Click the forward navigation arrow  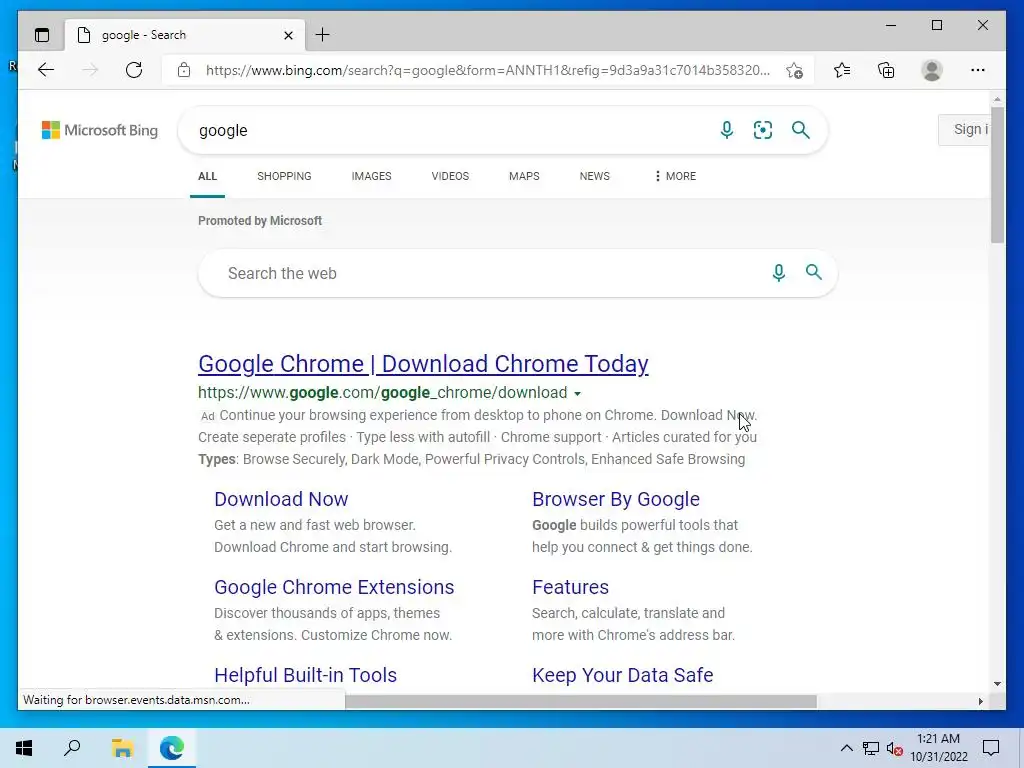pos(90,70)
